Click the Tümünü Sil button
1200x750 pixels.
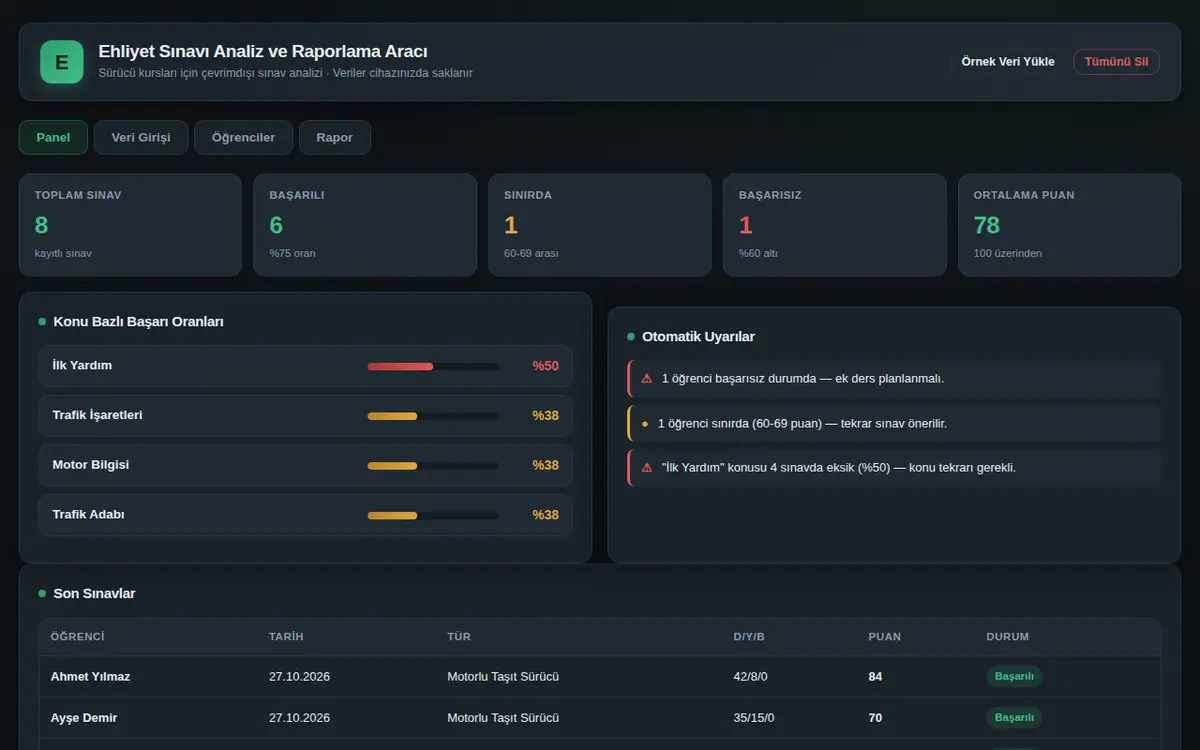coord(1116,62)
